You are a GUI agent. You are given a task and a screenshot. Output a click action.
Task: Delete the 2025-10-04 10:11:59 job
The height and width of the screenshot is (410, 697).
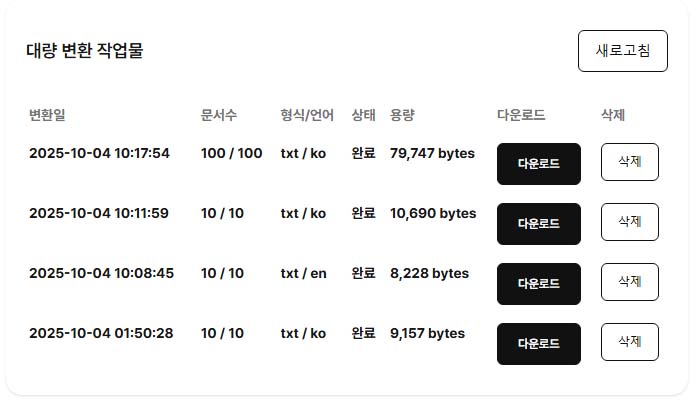[629, 222]
